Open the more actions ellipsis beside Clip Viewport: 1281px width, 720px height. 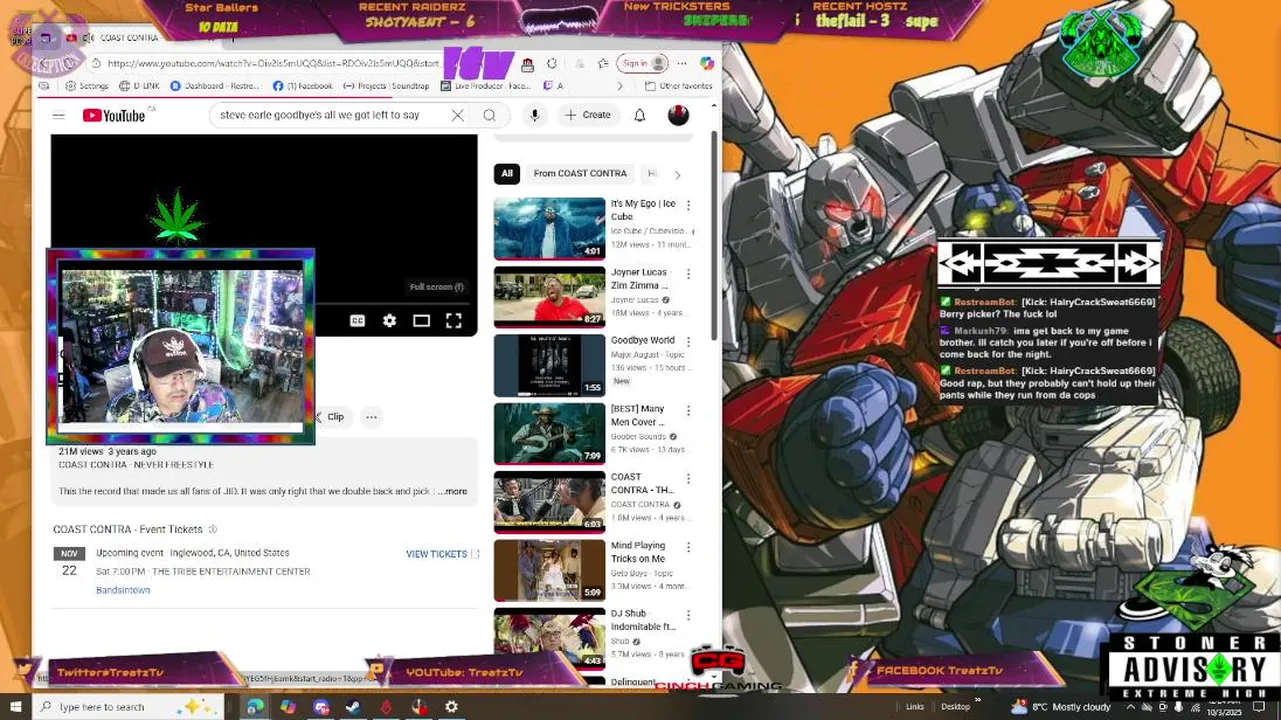click(371, 417)
